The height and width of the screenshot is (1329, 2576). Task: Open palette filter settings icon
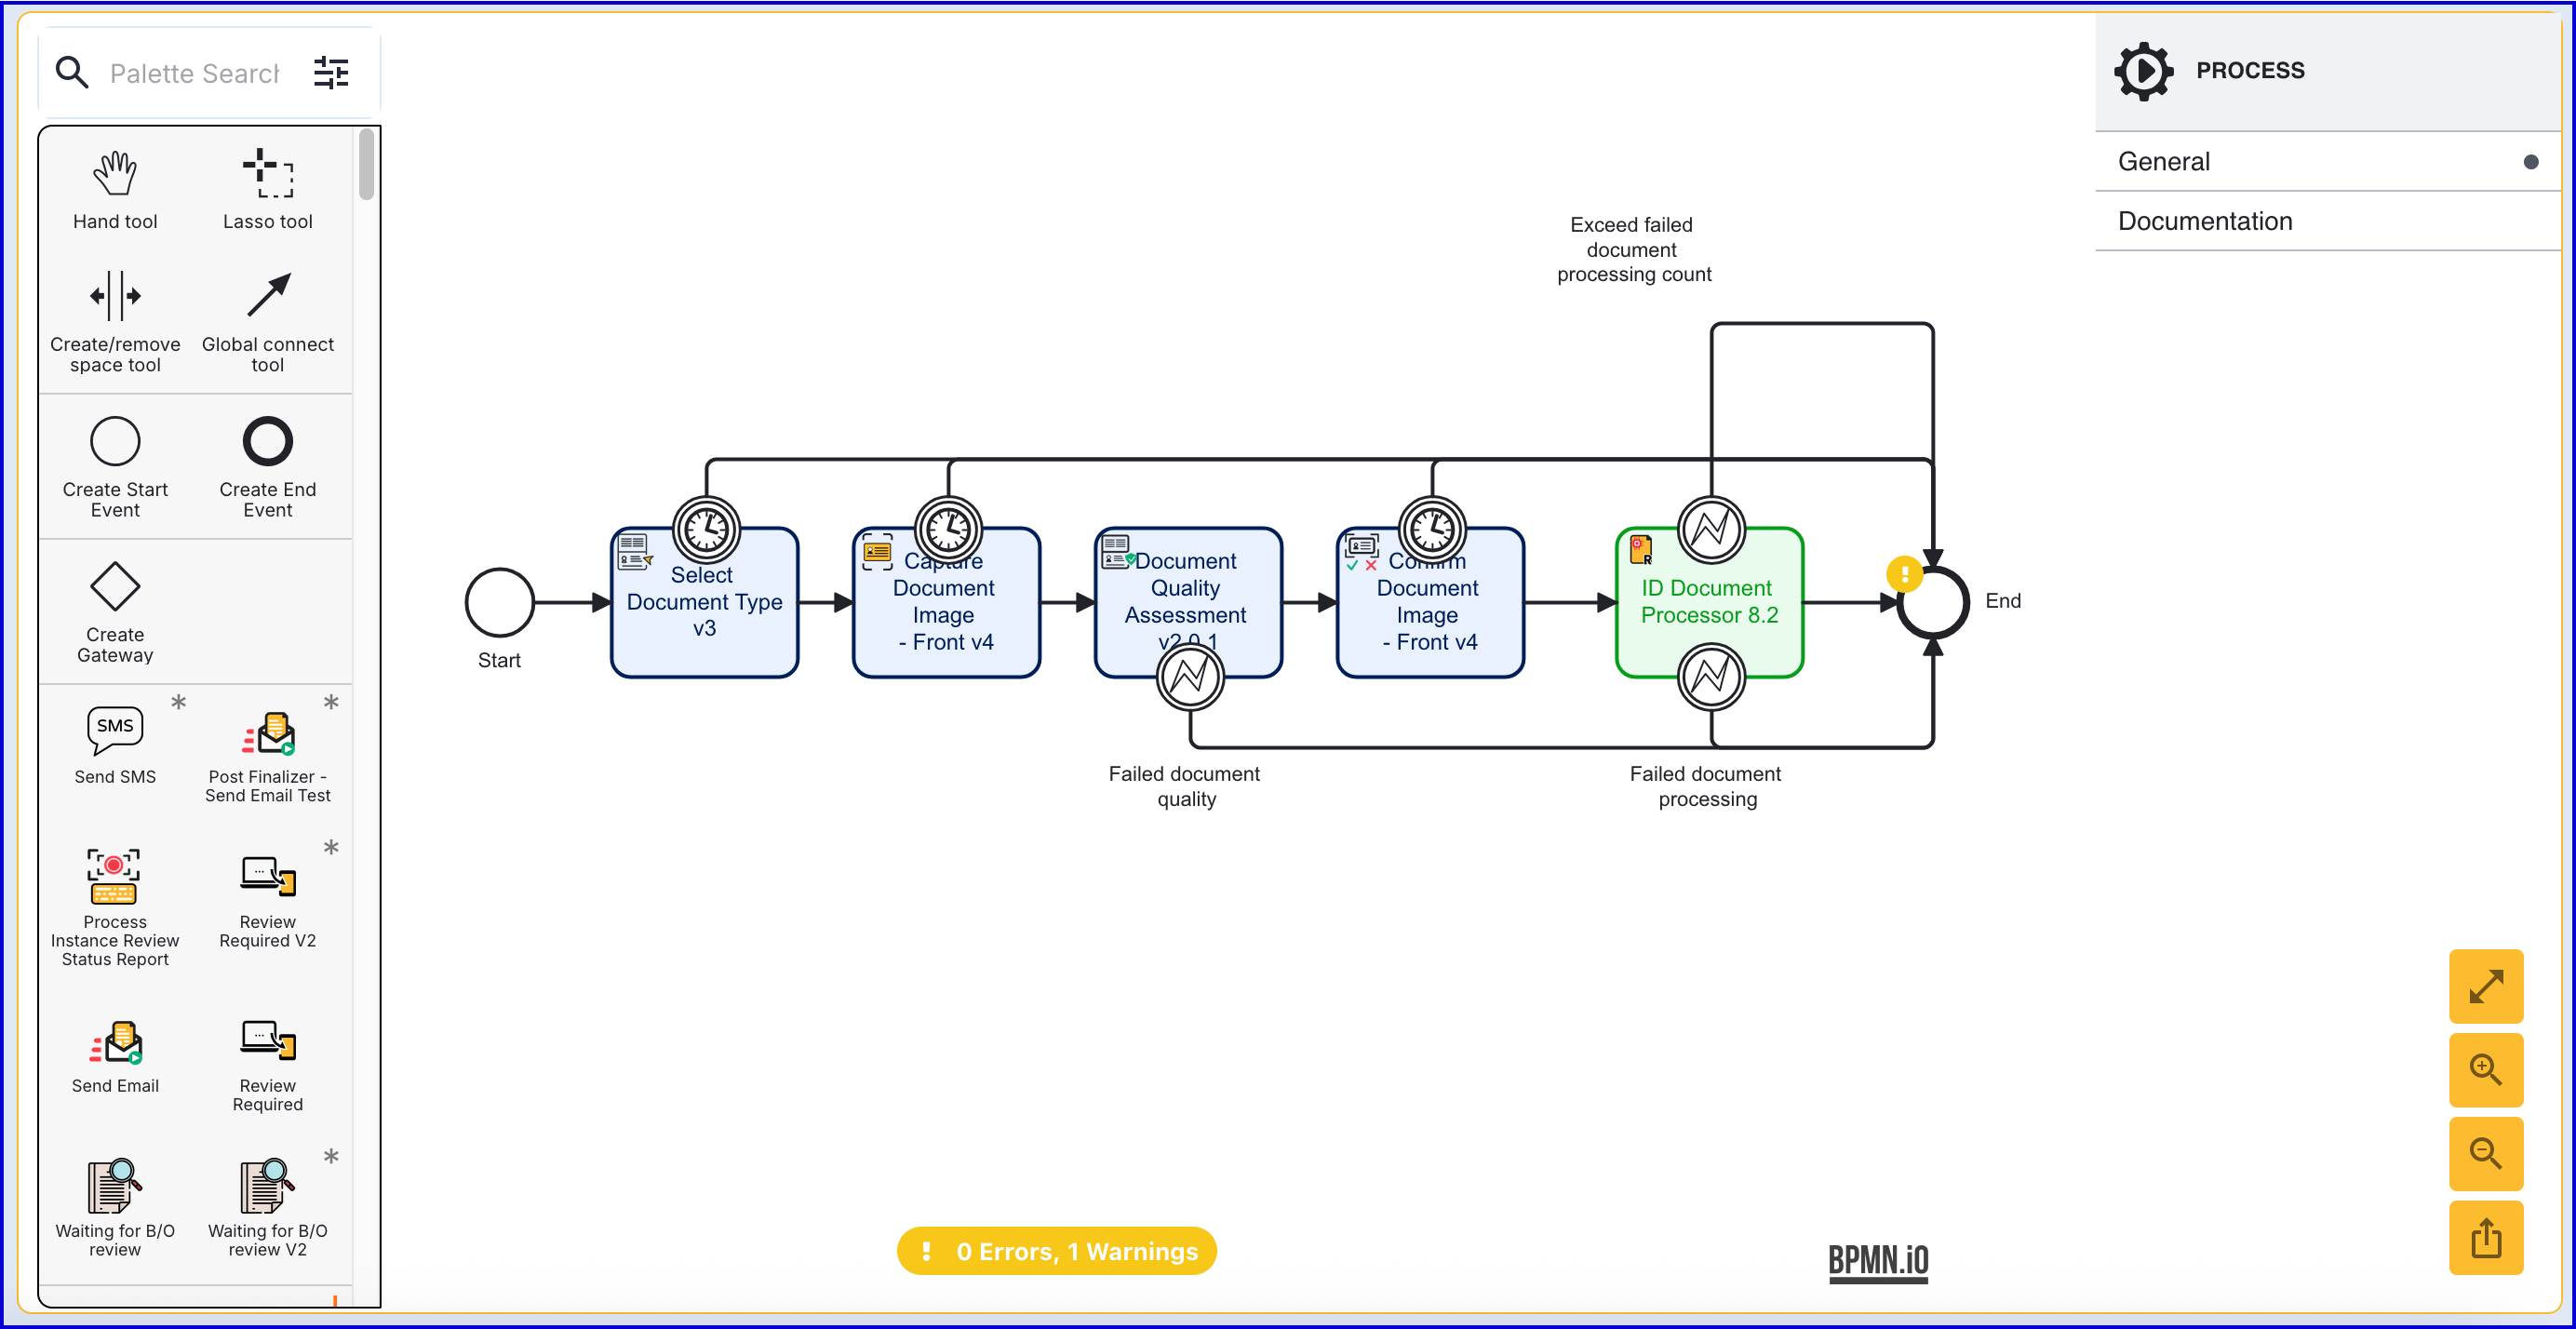(331, 73)
